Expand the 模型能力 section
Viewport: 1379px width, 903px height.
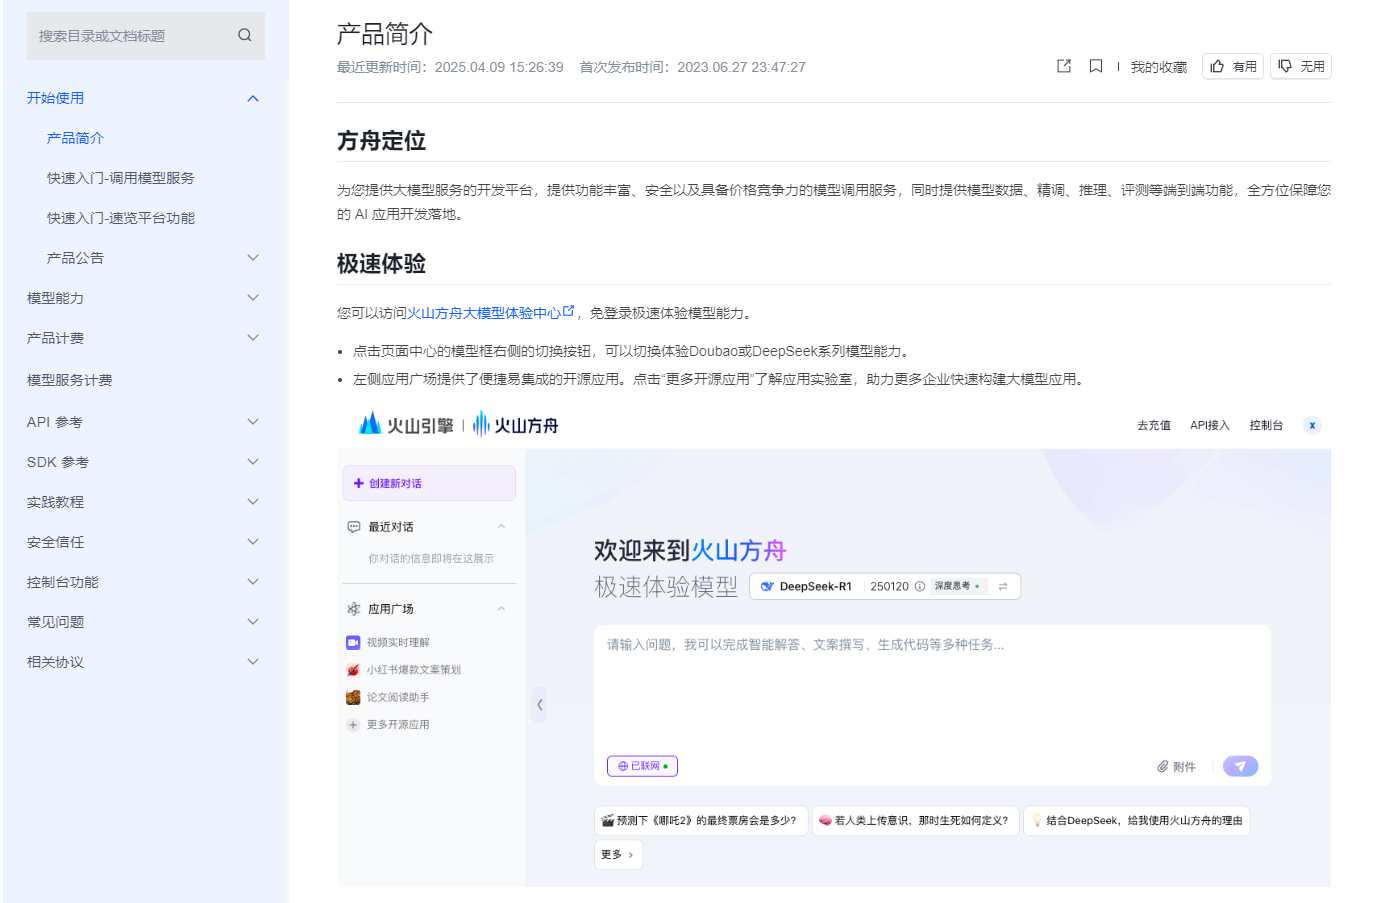coord(253,298)
